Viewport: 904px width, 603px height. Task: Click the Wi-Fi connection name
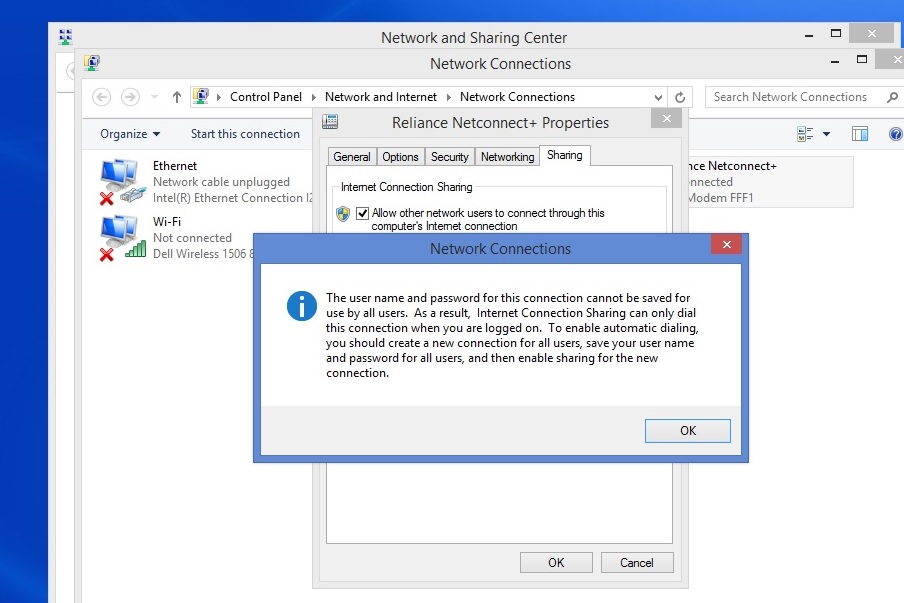167,222
